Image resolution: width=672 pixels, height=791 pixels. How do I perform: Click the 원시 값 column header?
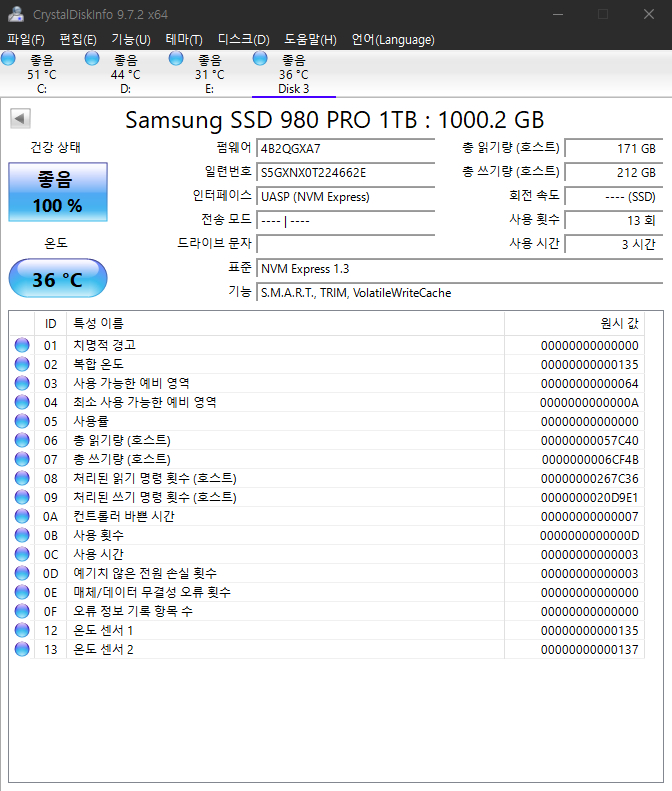click(575, 323)
